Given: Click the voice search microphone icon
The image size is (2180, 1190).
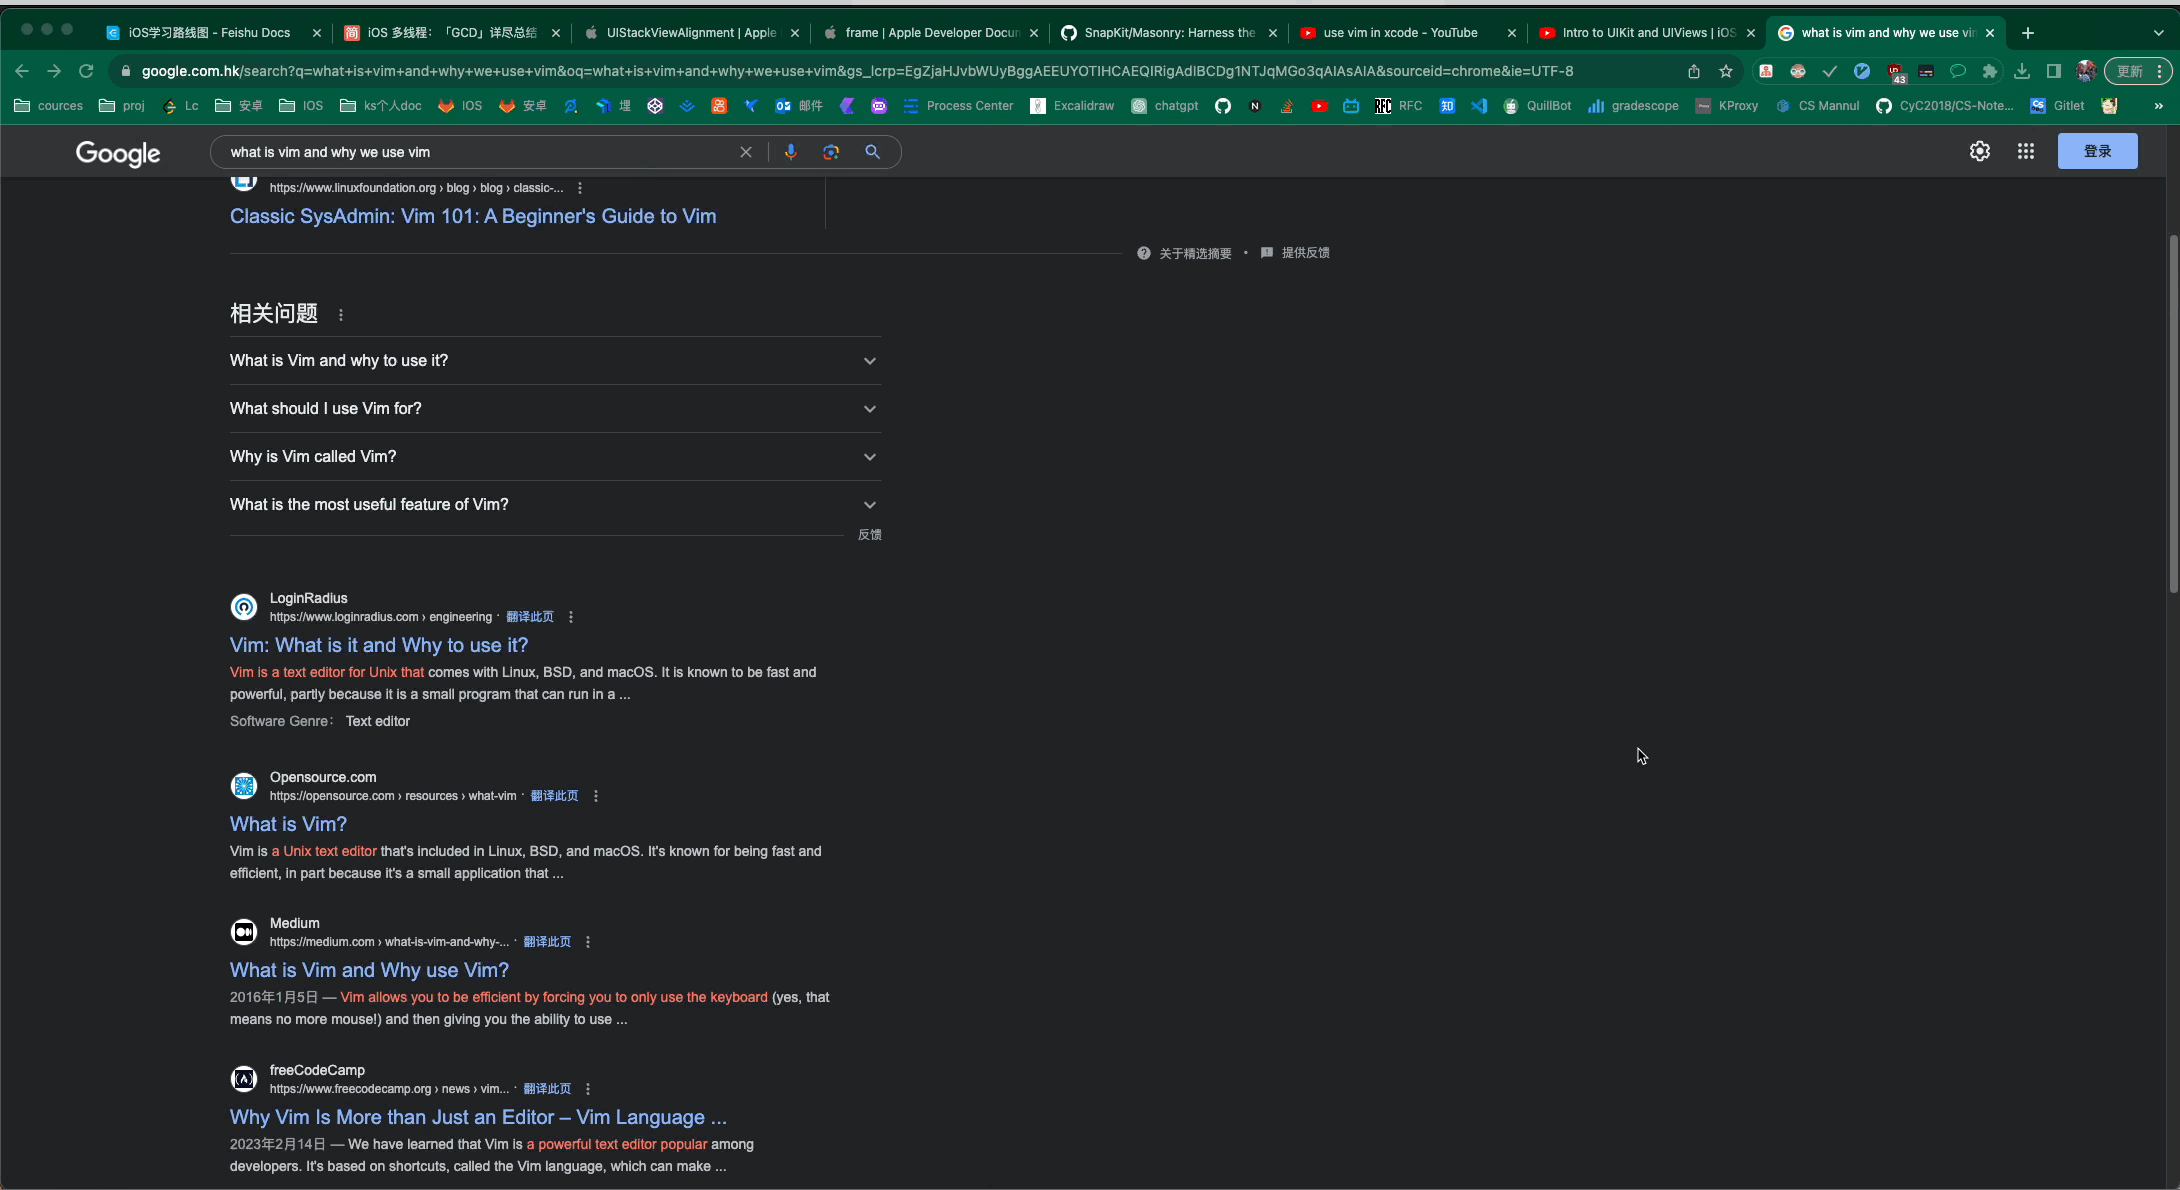Looking at the screenshot, I should (790, 152).
